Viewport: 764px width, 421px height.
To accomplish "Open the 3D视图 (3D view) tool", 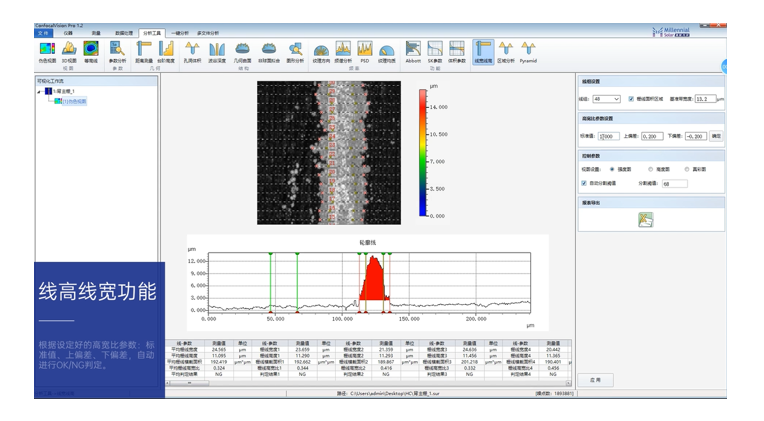I will click(69, 50).
